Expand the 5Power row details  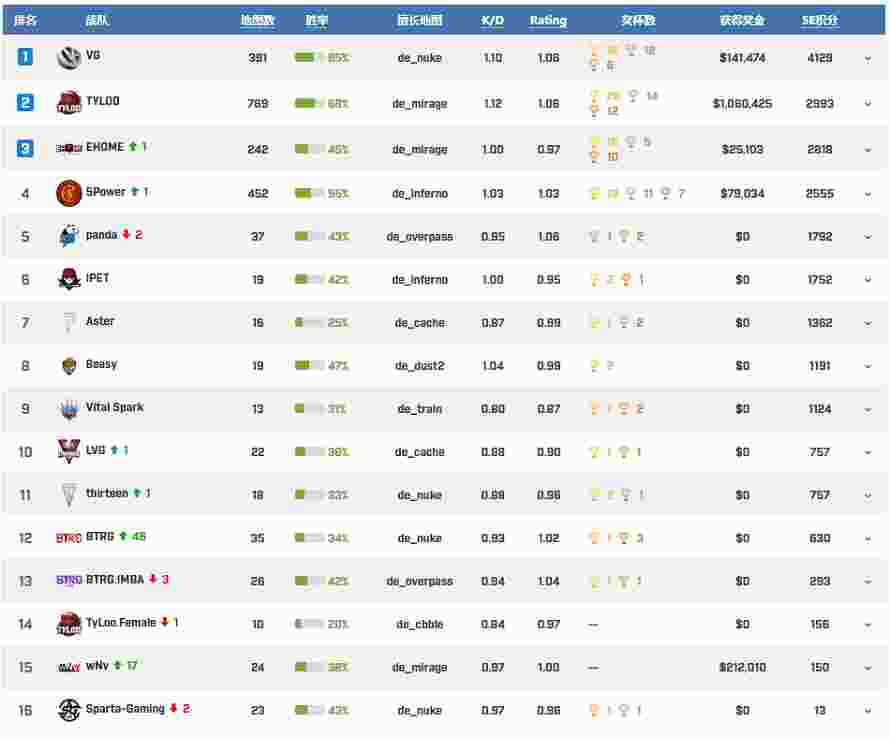click(x=867, y=194)
